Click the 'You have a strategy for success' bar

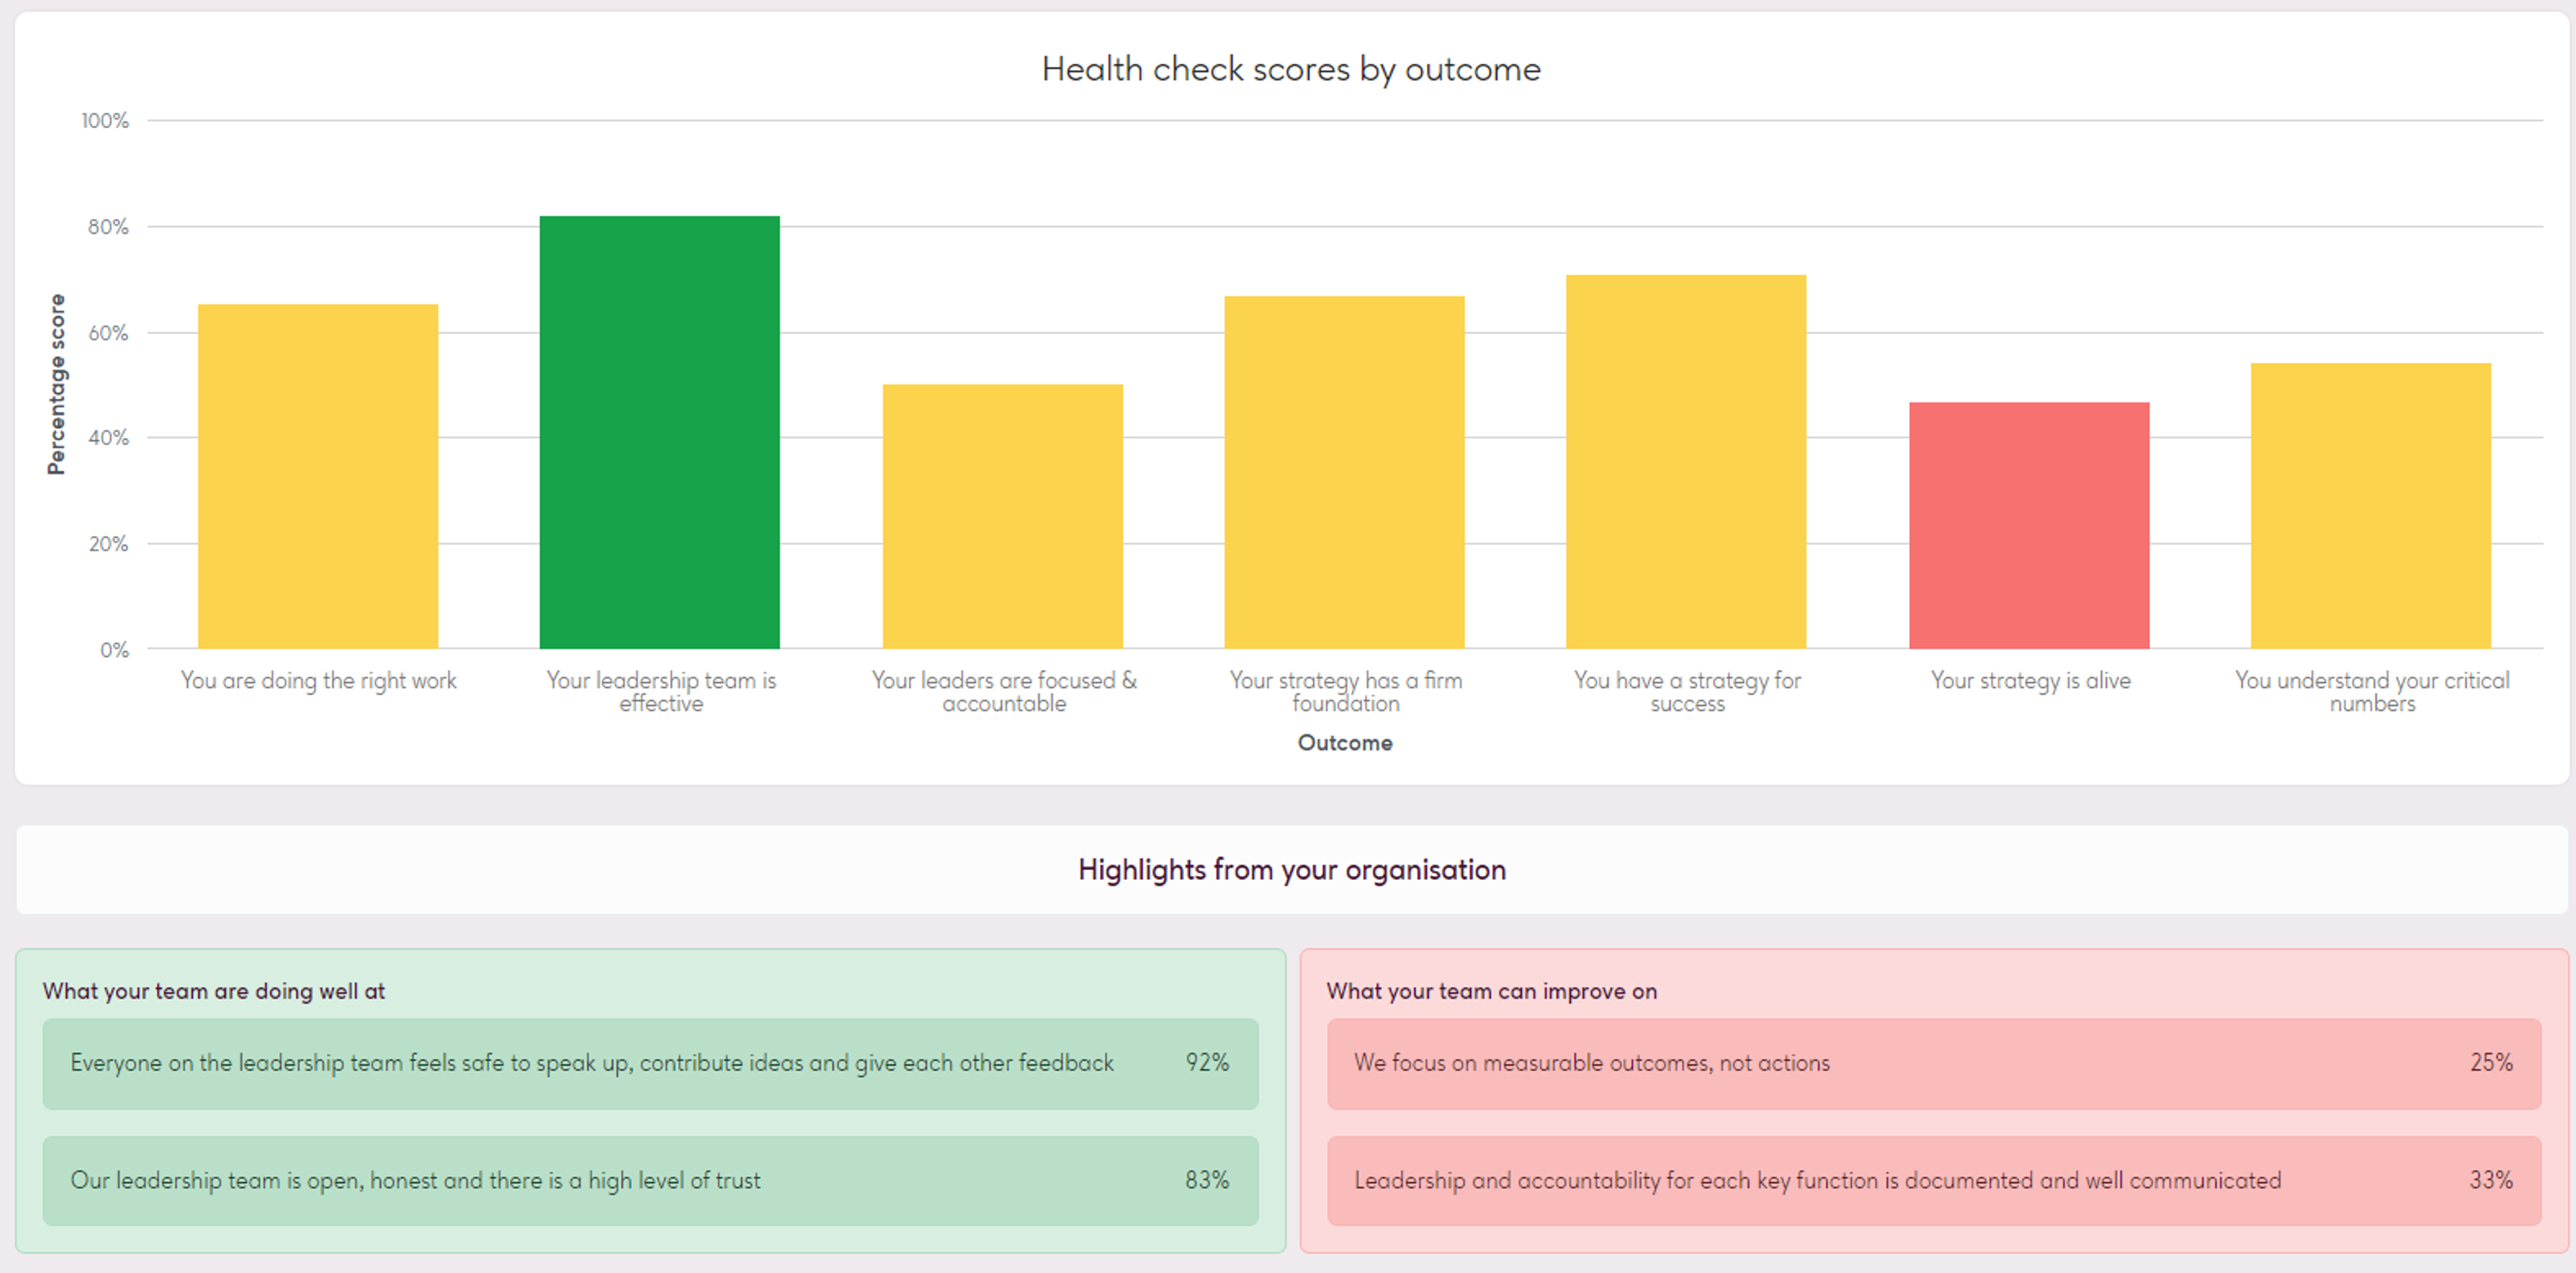1686,461
